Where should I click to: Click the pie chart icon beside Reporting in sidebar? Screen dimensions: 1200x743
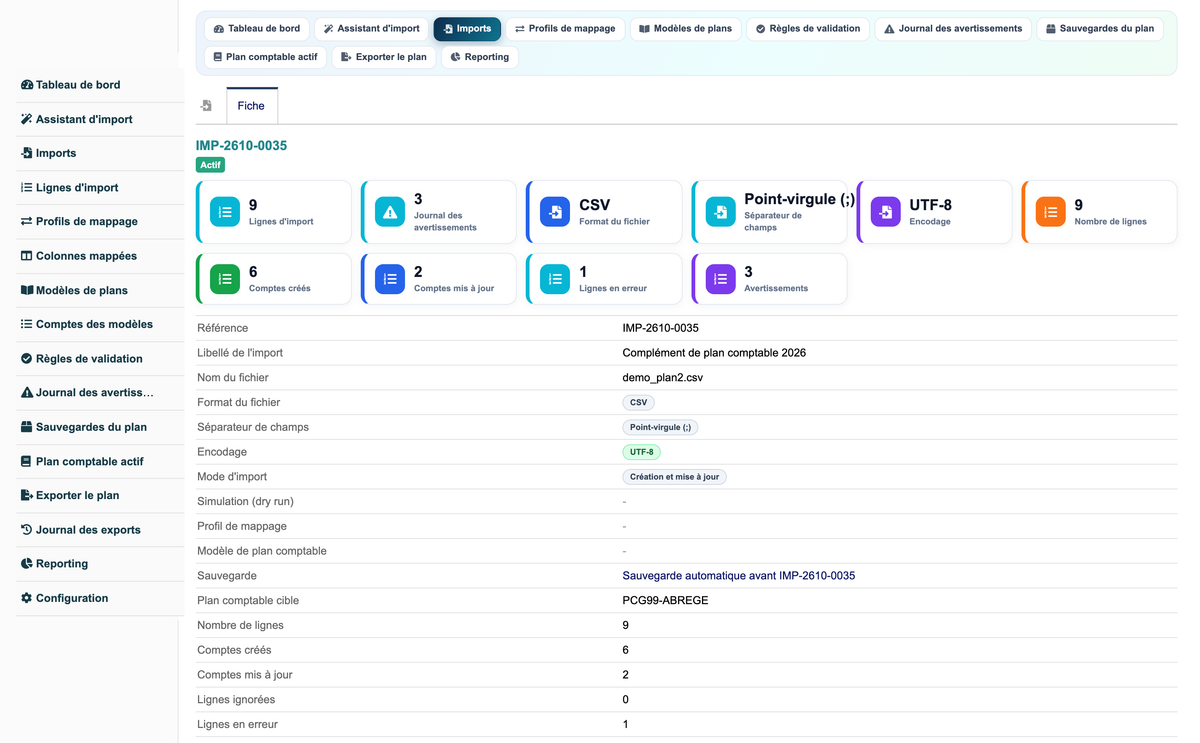27,563
